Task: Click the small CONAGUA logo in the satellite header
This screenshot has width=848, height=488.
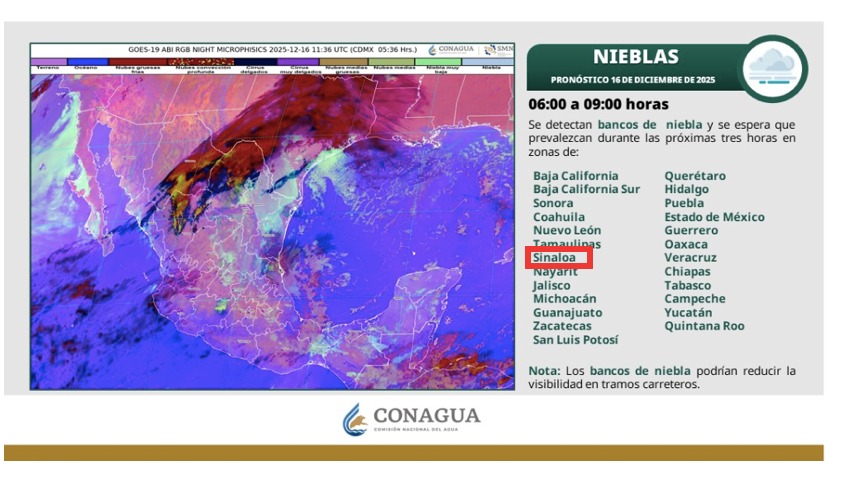Action: pos(451,50)
